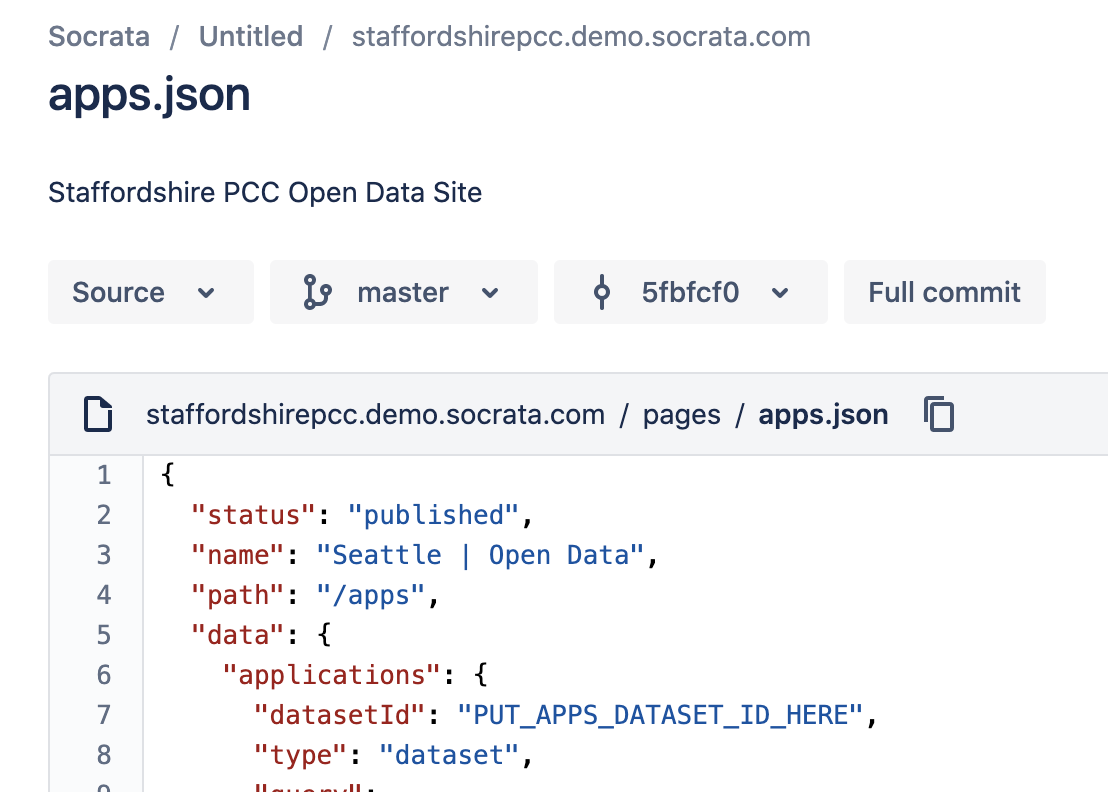Click chevron arrow next to master
Viewport: 1108px width, 792px height.
point(490,292)
